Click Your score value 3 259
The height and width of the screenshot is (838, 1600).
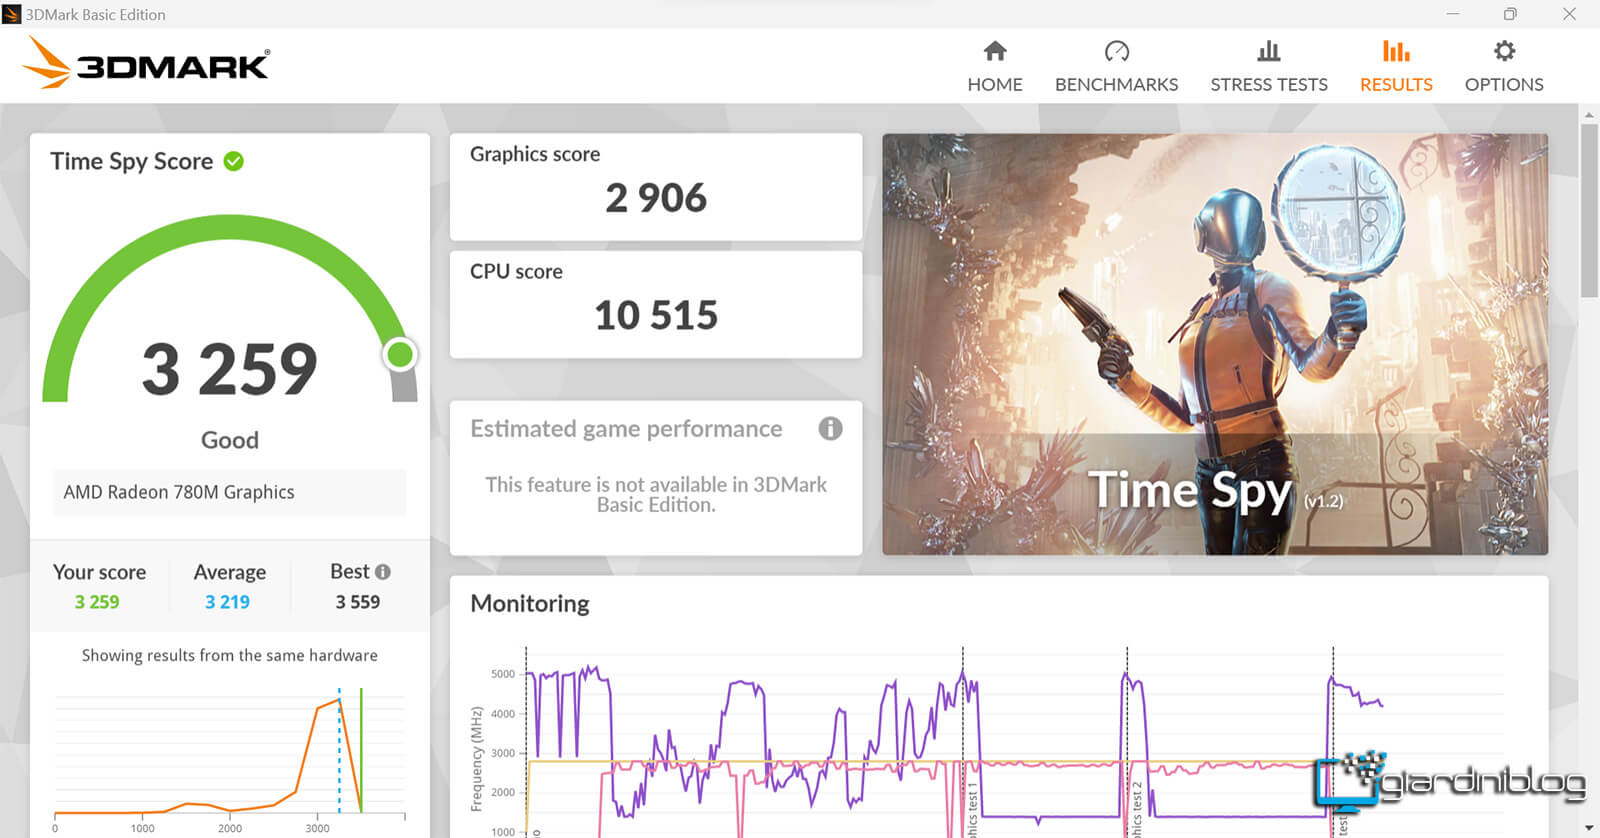97,602
